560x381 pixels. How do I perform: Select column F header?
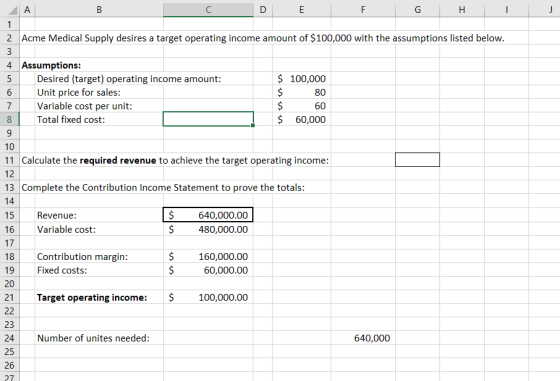tap(363, 10)
